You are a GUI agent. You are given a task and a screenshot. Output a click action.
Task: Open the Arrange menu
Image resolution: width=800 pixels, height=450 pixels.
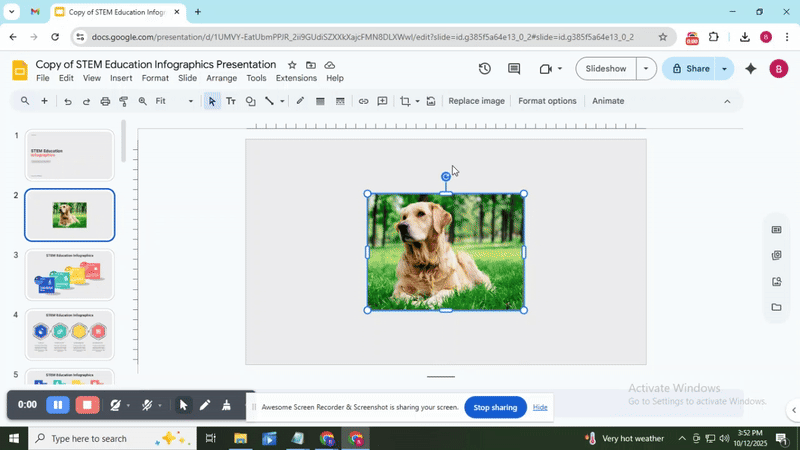coord(221,78)
